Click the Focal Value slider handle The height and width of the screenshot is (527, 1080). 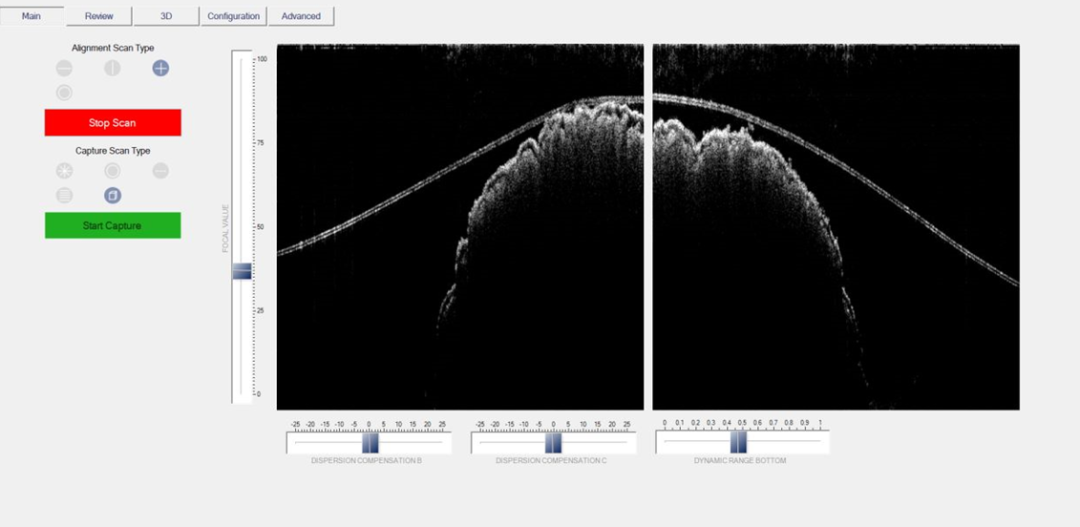coord(242,271)
